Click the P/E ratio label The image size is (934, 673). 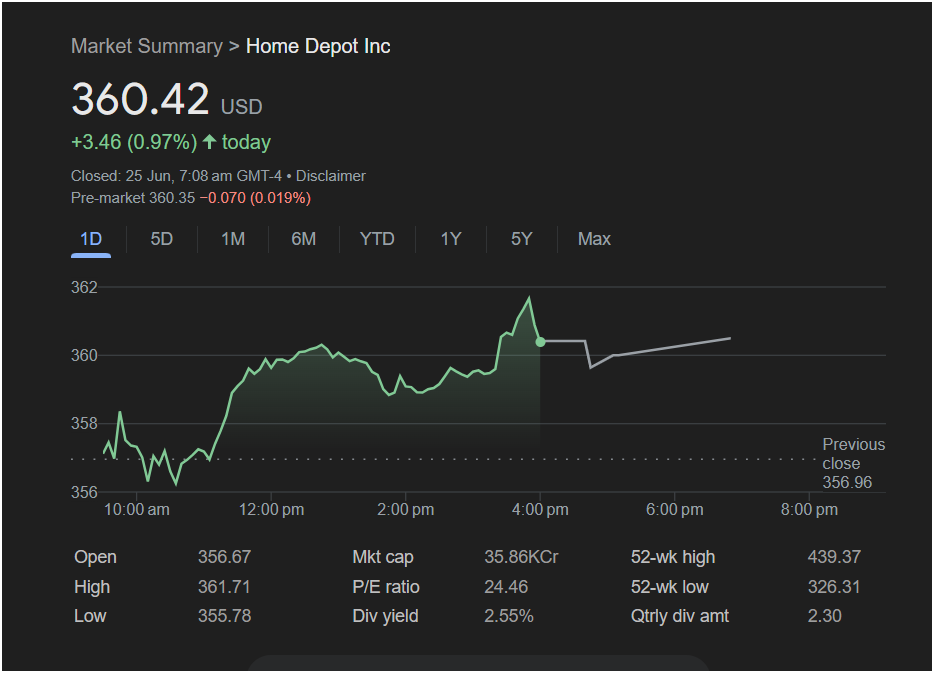coord(385,587)
